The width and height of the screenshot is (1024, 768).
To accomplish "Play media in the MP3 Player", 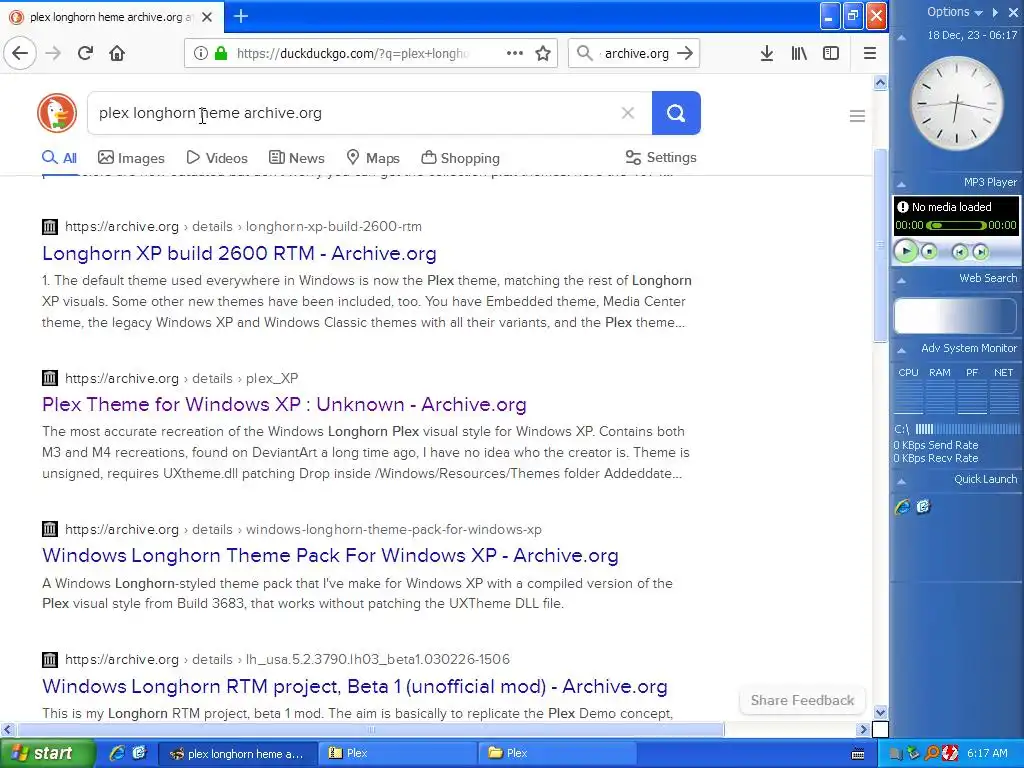I will [x=906, y=251].
